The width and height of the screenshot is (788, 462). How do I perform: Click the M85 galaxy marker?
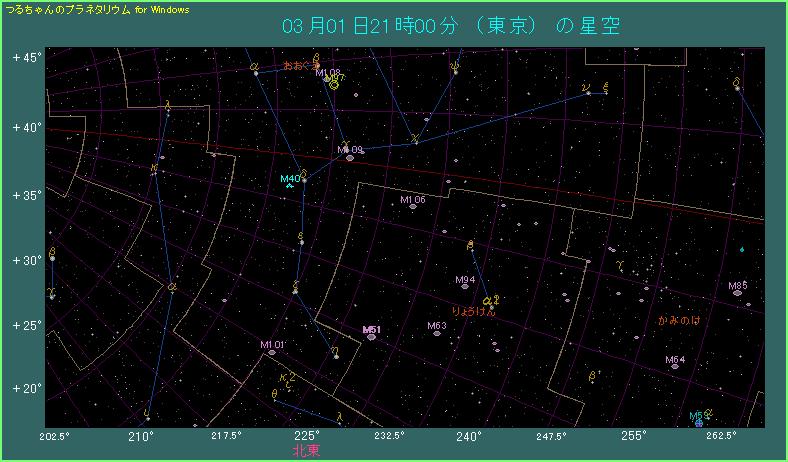[737, 292]
